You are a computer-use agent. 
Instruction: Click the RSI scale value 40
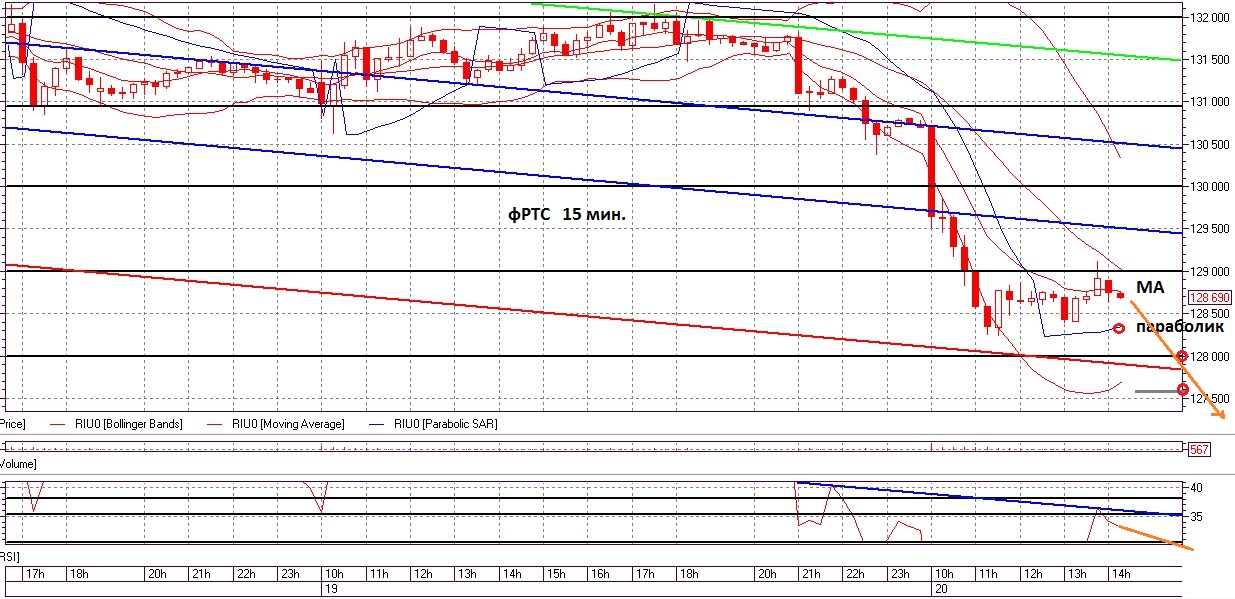(x=1197, y=488)
